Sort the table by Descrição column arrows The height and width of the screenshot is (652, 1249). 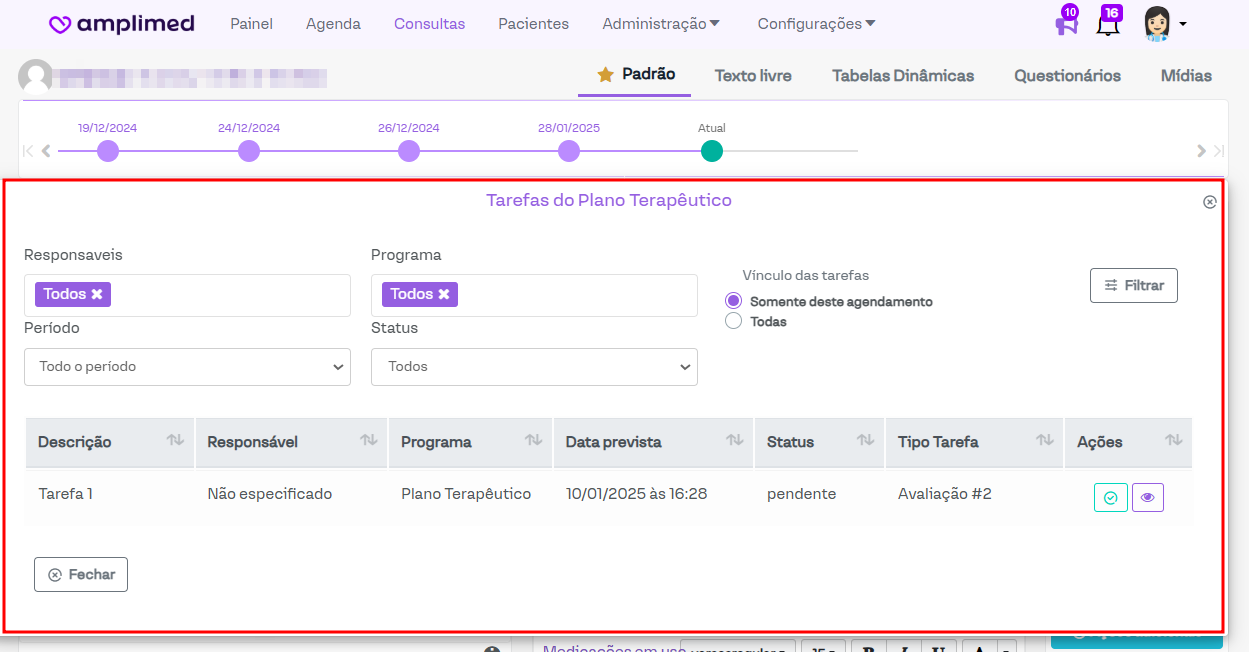pos(175,440)
